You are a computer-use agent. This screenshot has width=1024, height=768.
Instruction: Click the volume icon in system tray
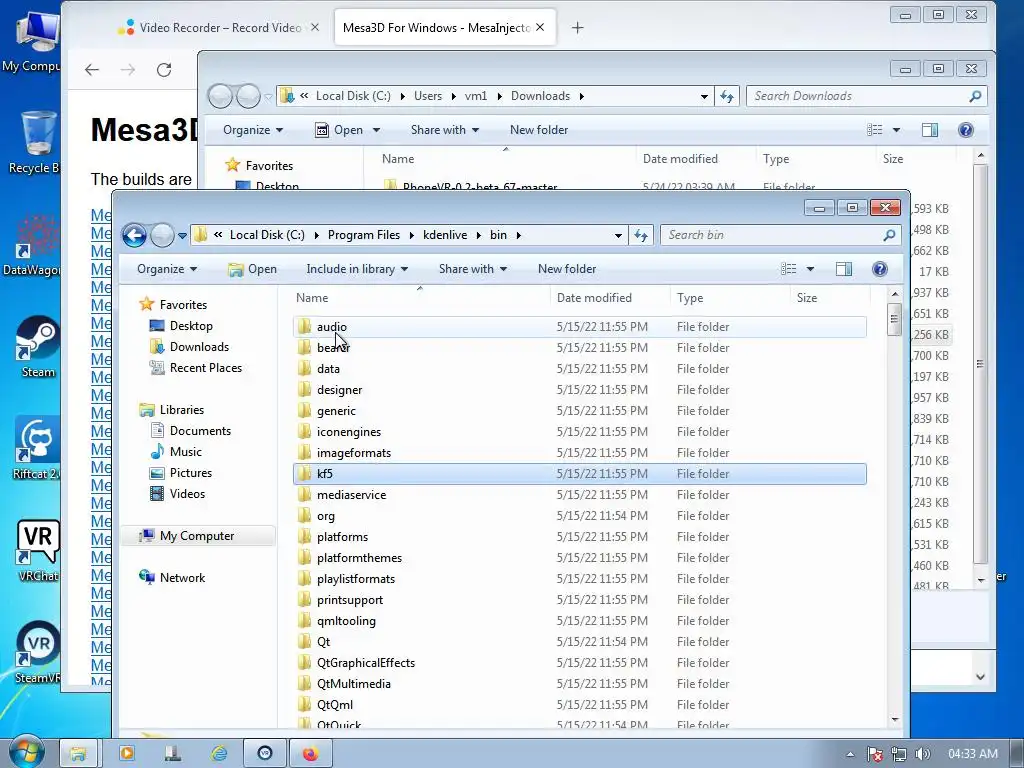click(x=922, y=754)
